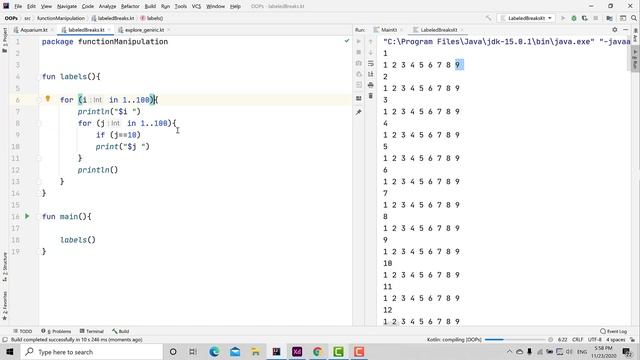Click the Windows search box
The image size is (640, 360).
(x=92, y=352)
